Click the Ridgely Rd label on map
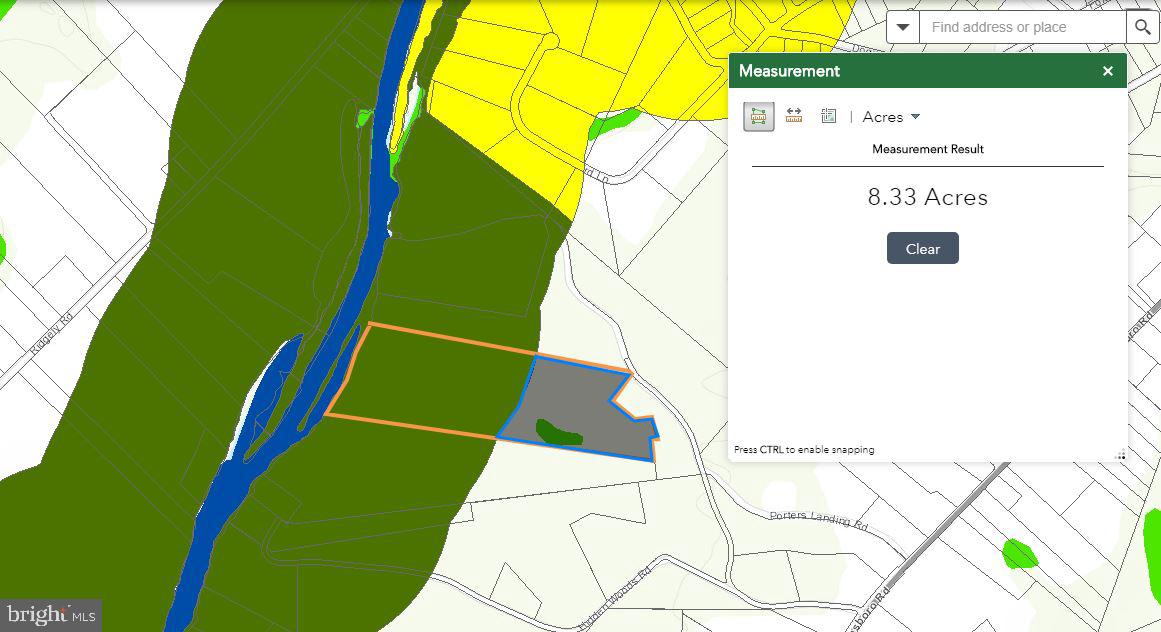 pos(51,335)
